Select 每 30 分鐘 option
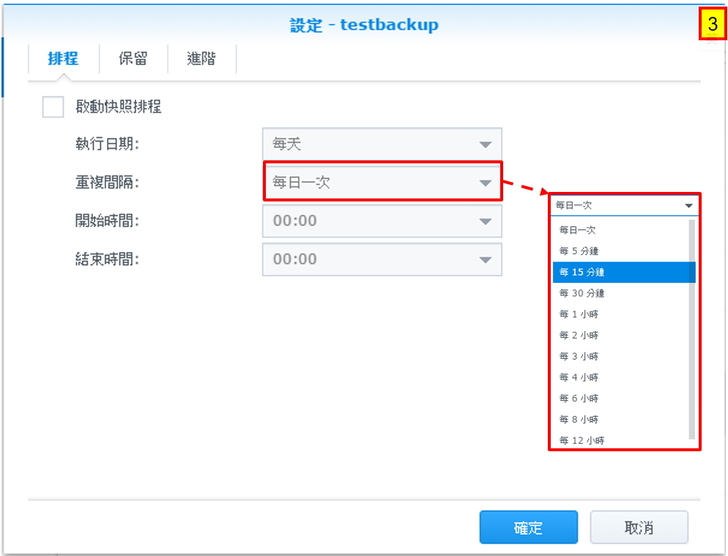Viewport: 728px width, 556px height. click(621, 293)
